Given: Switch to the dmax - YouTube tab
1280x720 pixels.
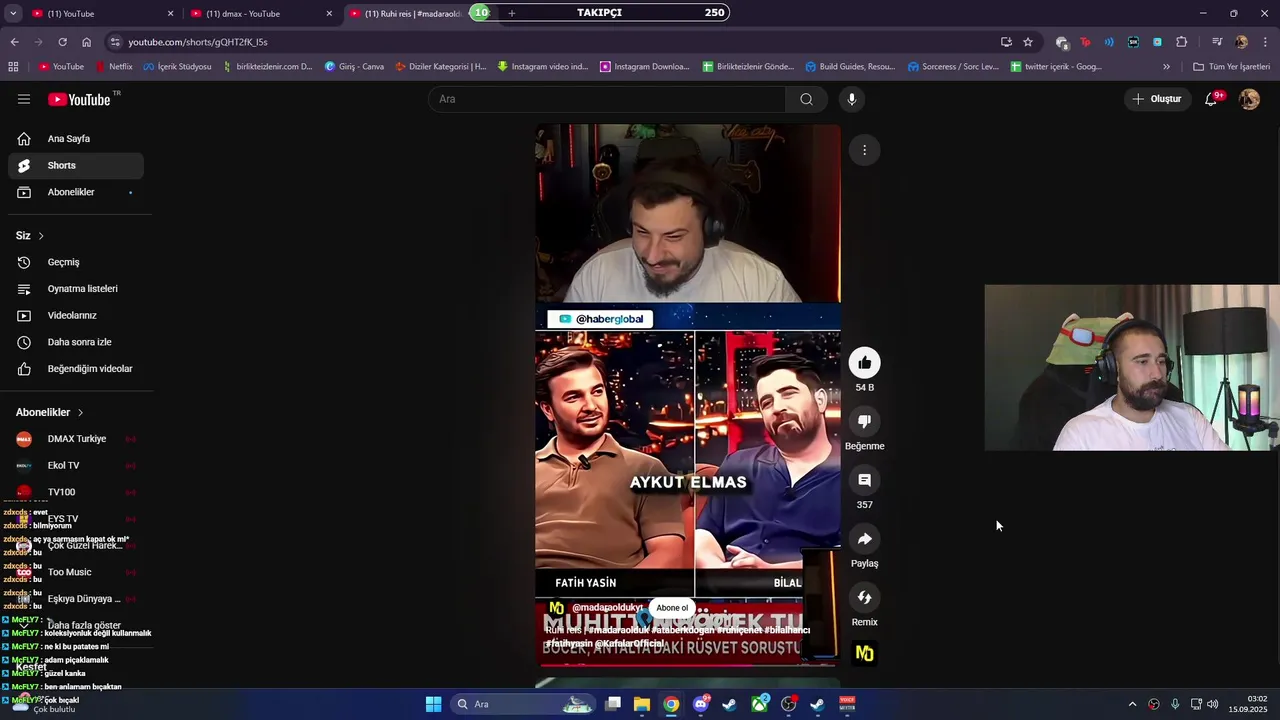Looking at the screenshot, I should click(262, 14).
